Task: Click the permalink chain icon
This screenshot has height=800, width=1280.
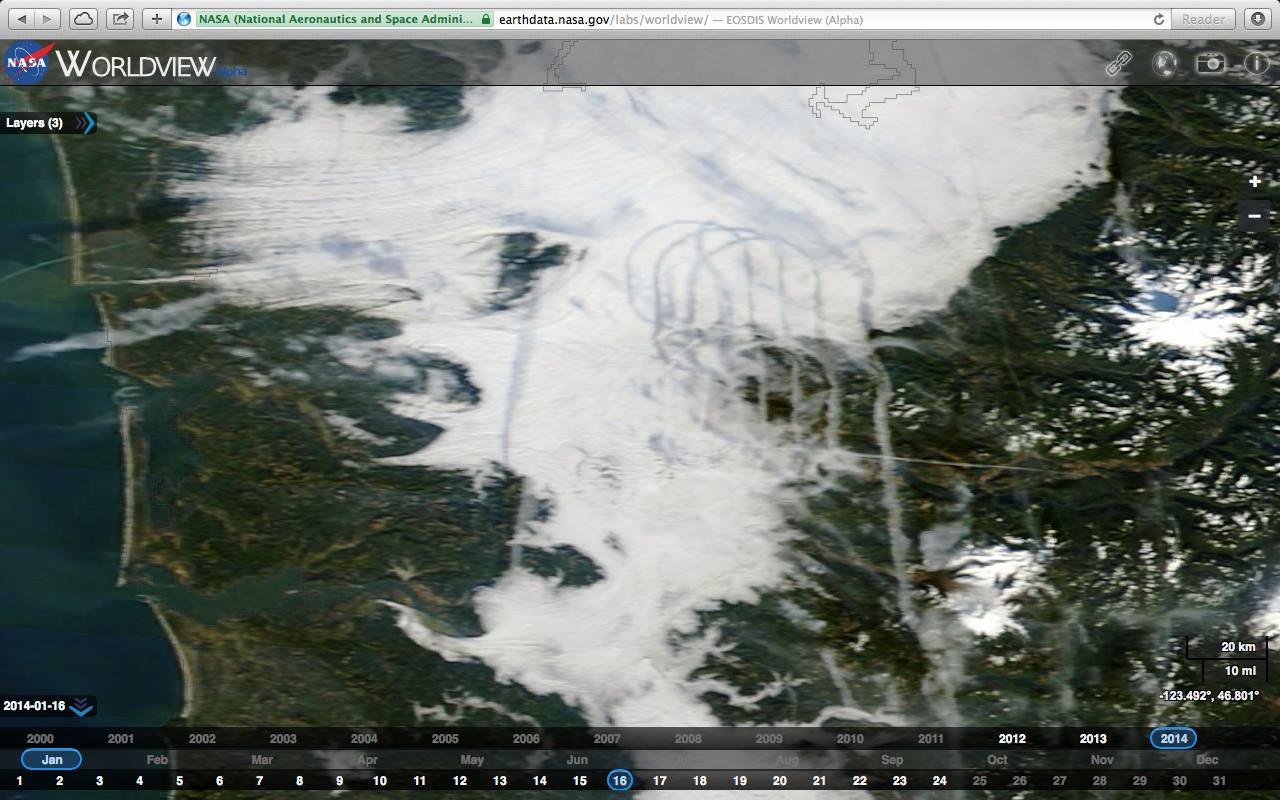Action: point(1118,63)
